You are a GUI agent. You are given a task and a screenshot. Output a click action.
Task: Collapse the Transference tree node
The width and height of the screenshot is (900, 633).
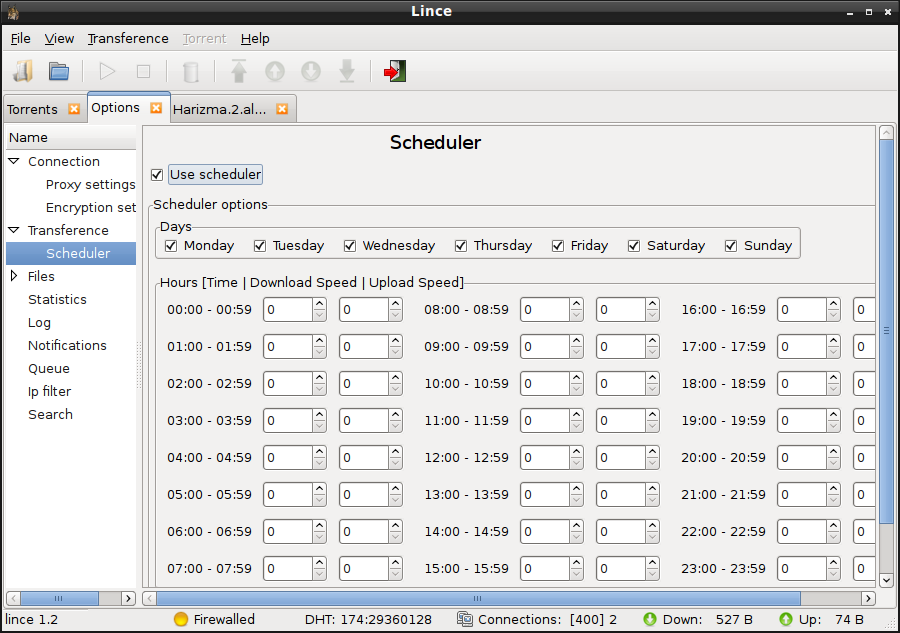(14, 230)
